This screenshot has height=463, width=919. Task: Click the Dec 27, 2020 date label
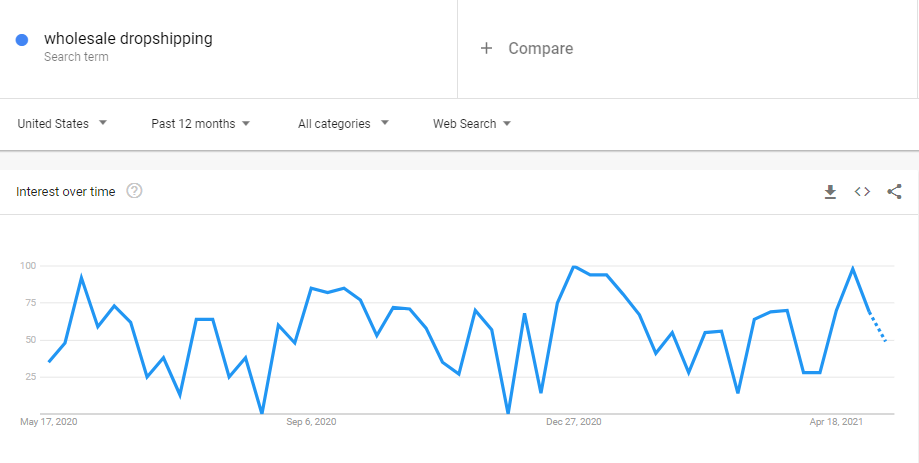pyautogui.click(x=574, y=422)
